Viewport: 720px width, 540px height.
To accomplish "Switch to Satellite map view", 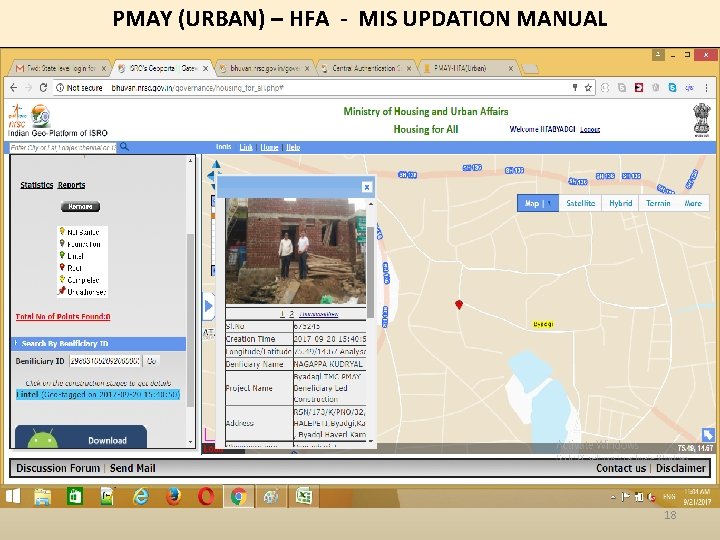I will click(x=580, y=203).
